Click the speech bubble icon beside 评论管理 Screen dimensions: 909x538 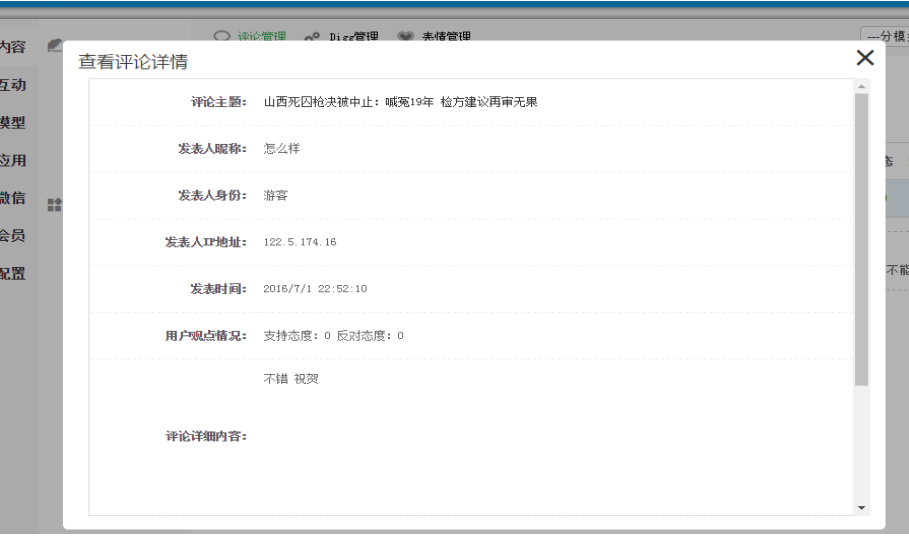[222, 37]
